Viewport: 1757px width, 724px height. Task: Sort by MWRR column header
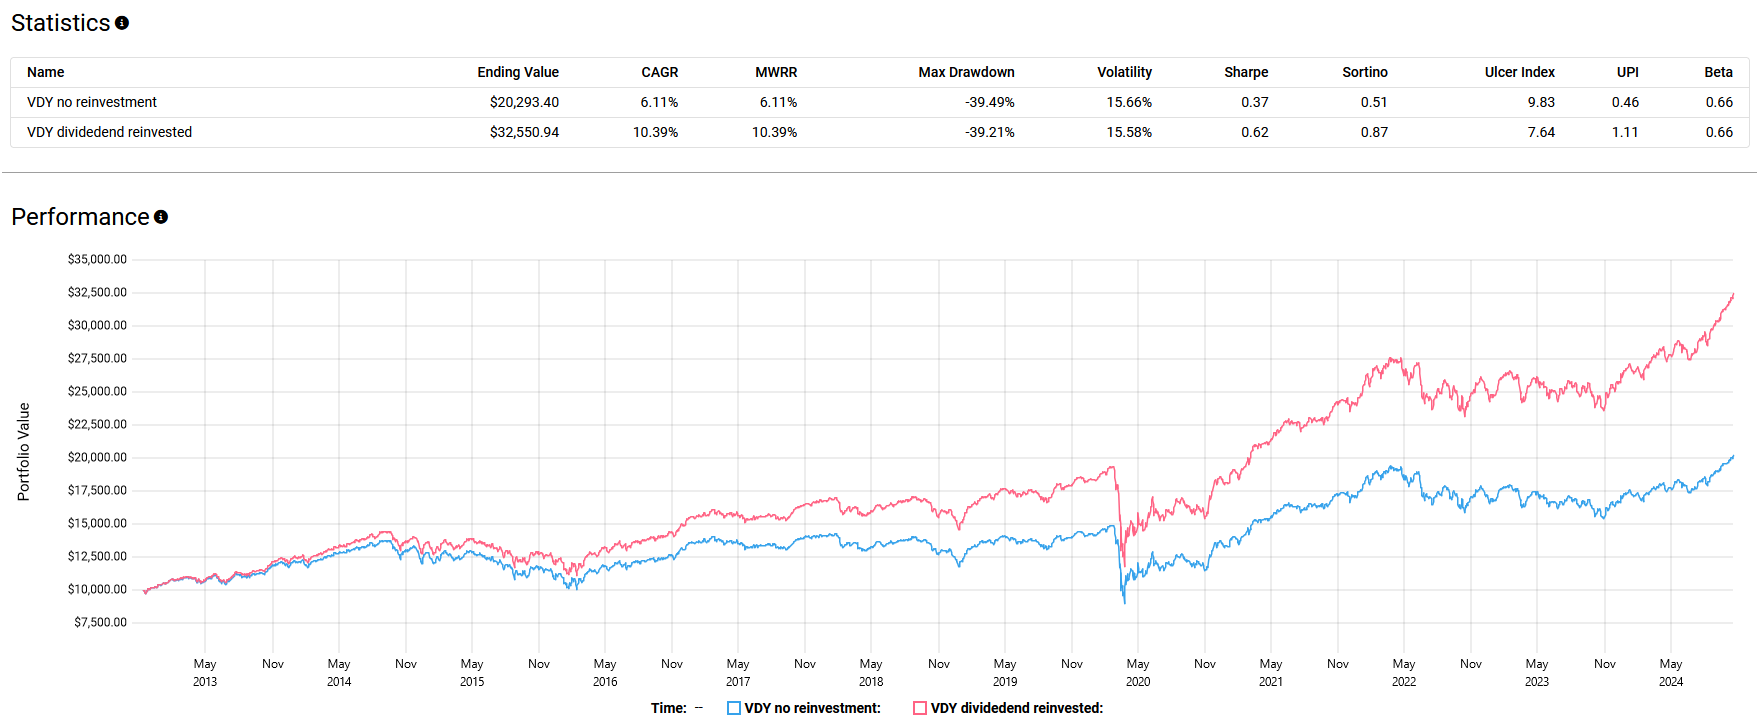(x=776, y=72)
